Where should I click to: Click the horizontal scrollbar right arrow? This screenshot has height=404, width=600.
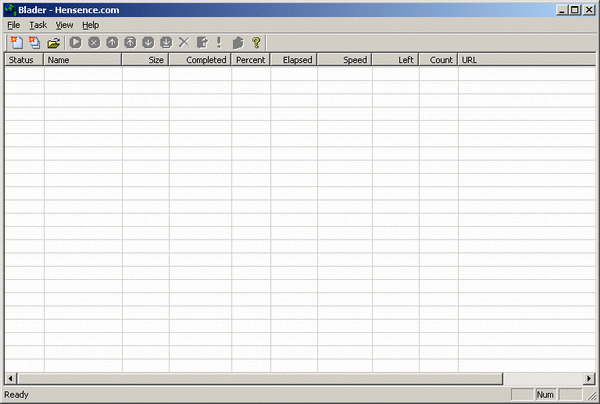point(589,378)
